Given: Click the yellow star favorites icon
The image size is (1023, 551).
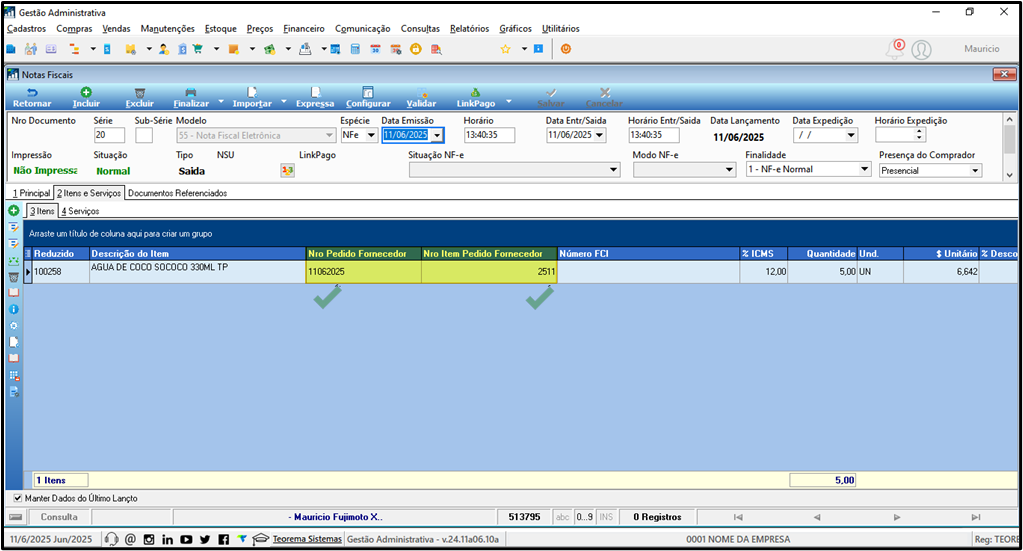Looking at the screenshot, I should tap(505, 49).
